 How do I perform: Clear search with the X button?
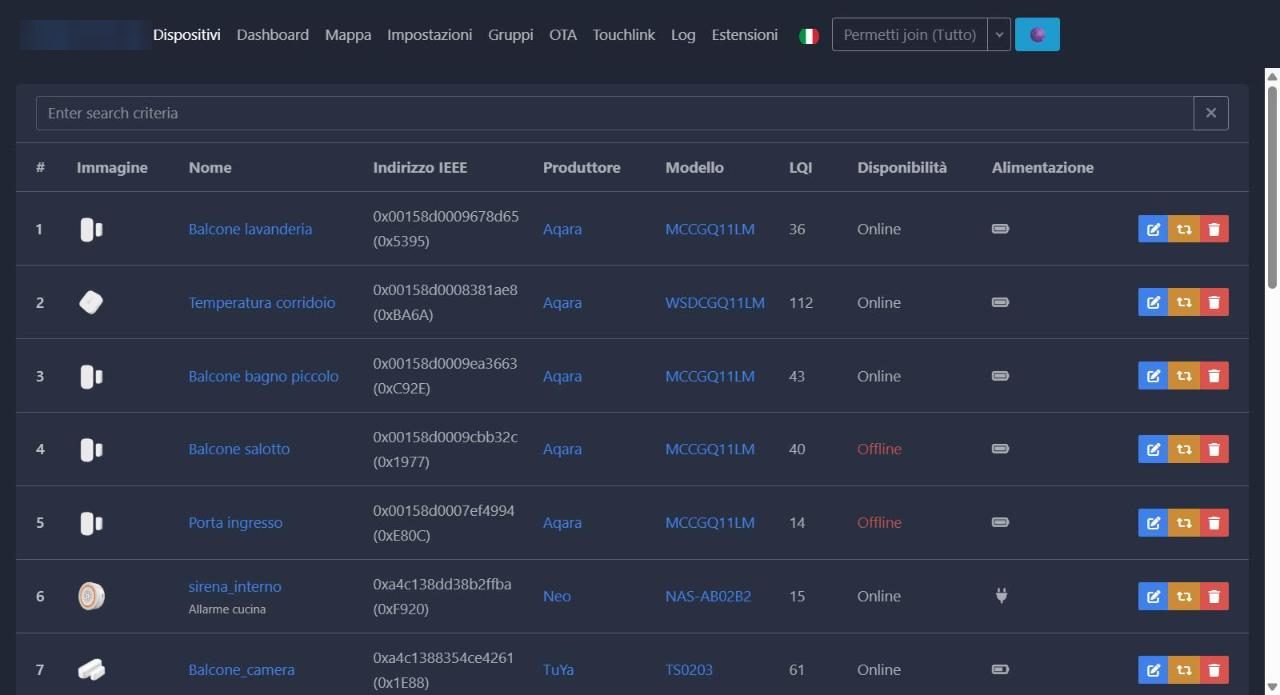point(1211,113)
